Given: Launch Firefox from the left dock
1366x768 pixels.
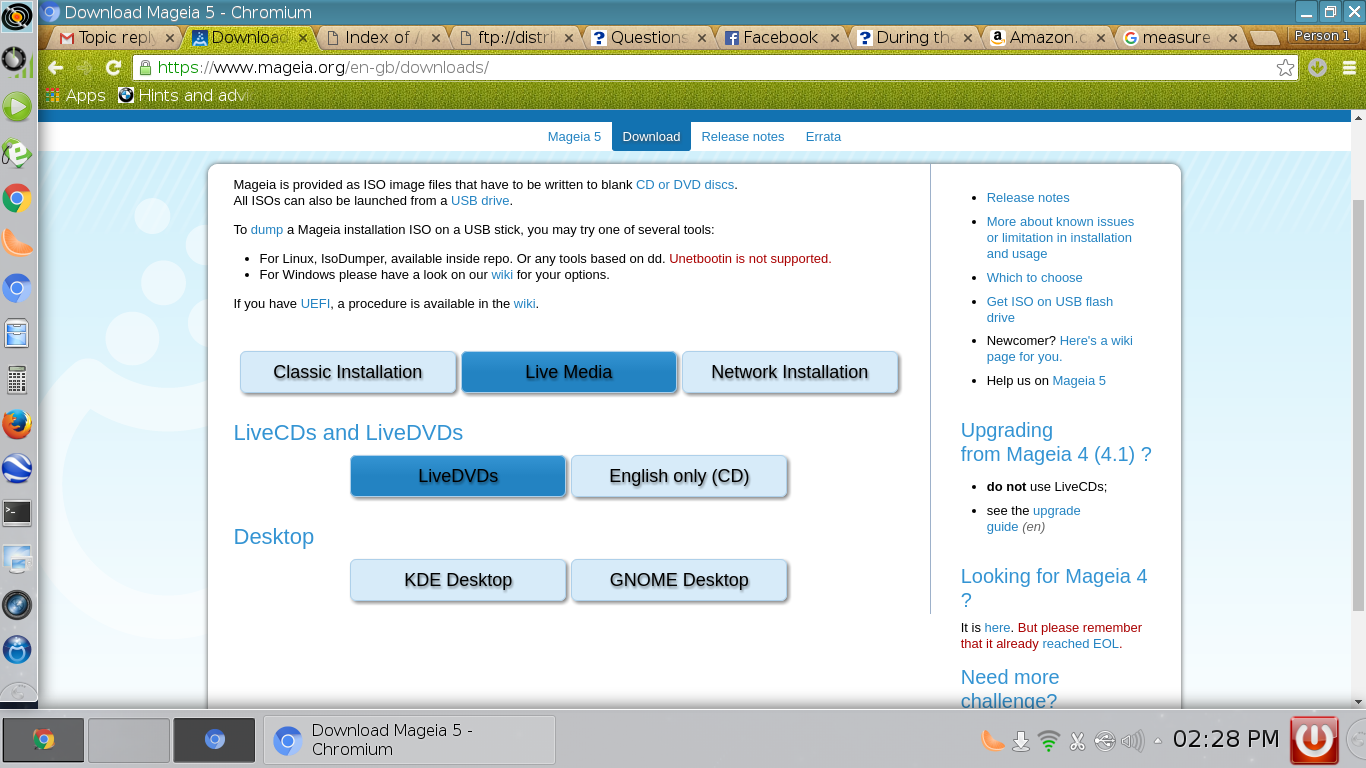Looking at the screenshot, I should (16, 424).
